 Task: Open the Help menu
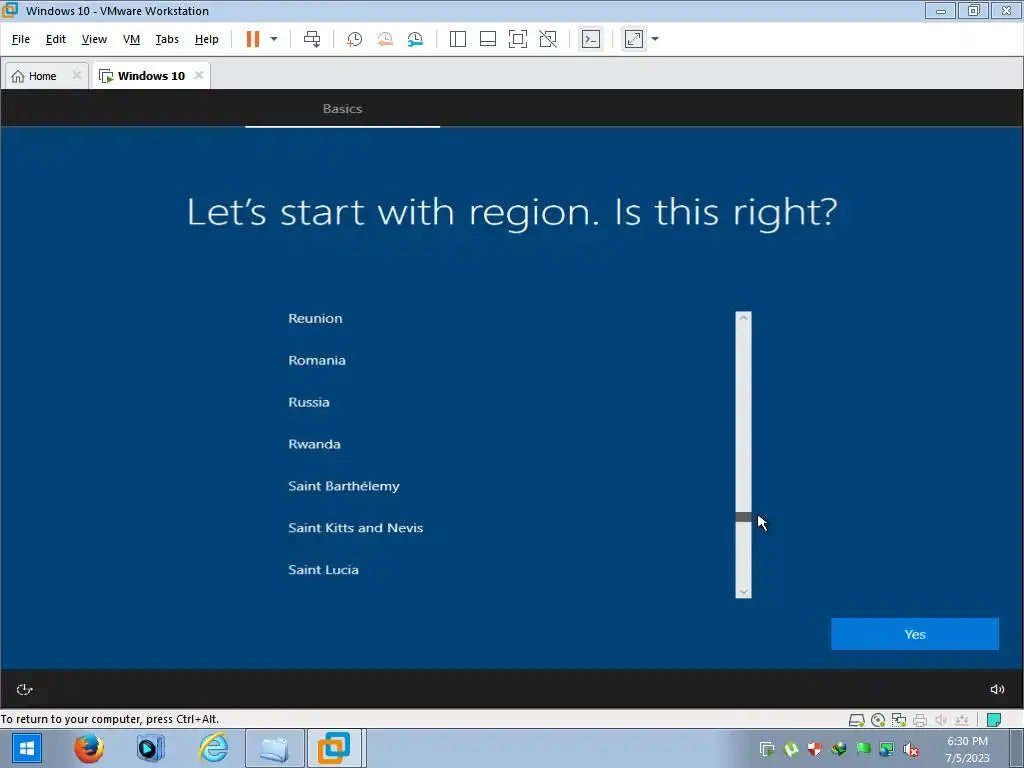(x=206, y=39)
